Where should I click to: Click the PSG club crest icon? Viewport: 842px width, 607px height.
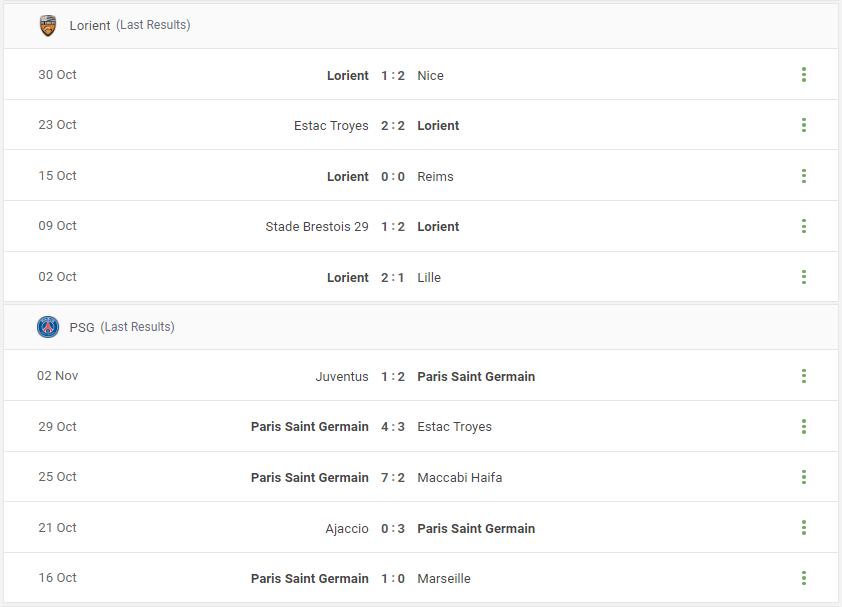(x=48, y=327)
